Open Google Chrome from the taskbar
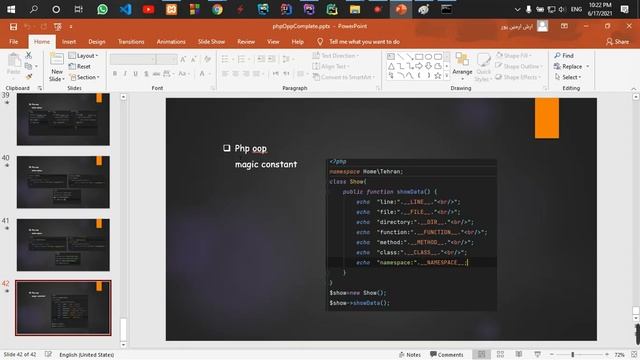The image size is (640, 360). pyautogui.click(x=217, y=9)
